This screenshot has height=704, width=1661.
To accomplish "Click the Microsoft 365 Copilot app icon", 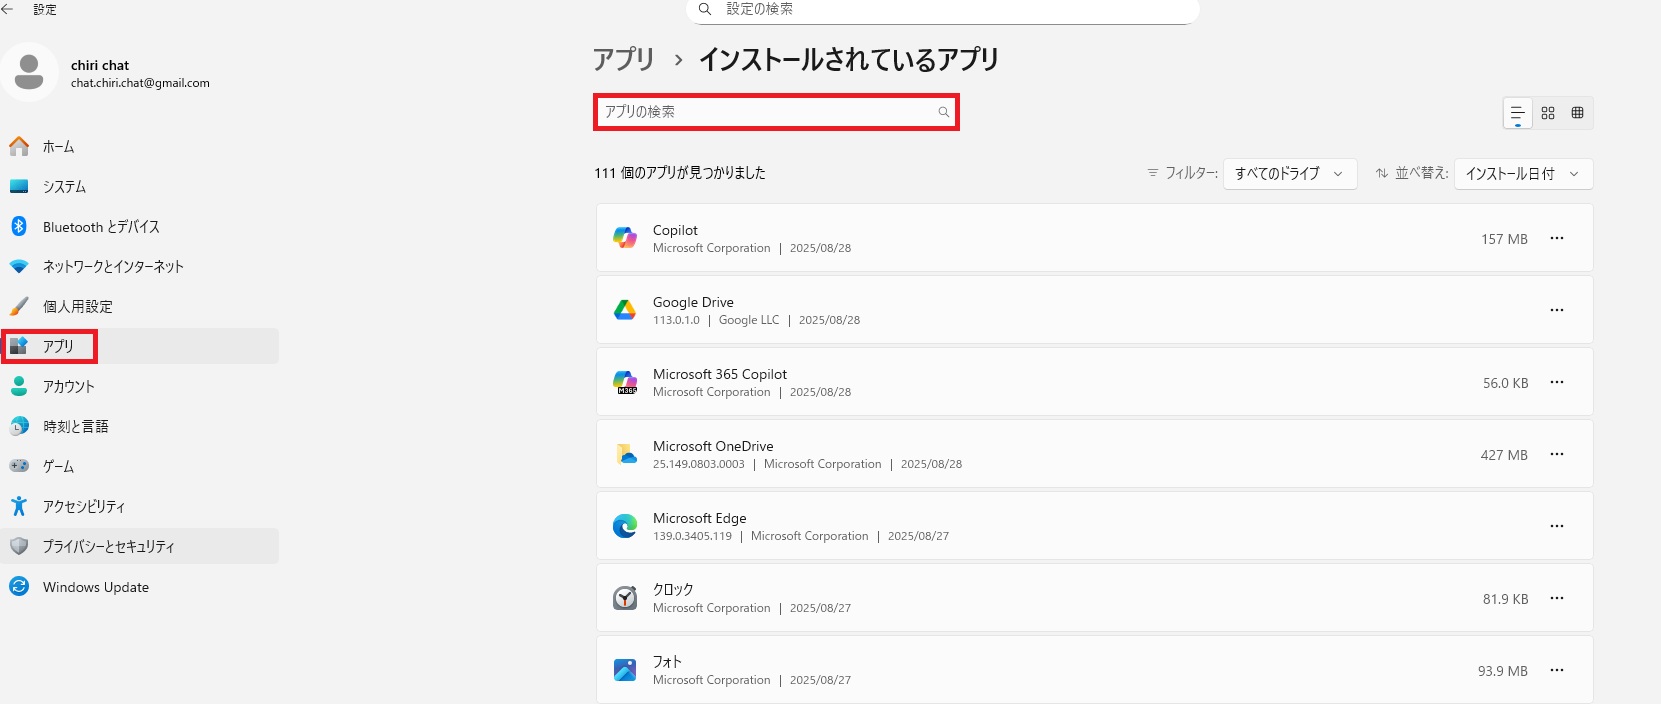I will [625, 382].
